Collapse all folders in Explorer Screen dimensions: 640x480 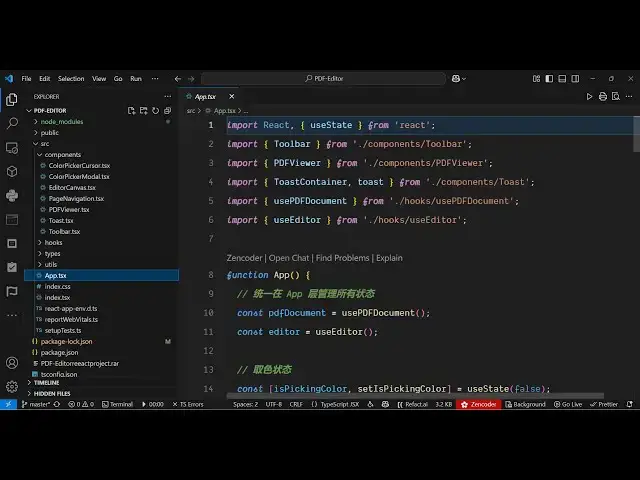pos(167,111)
